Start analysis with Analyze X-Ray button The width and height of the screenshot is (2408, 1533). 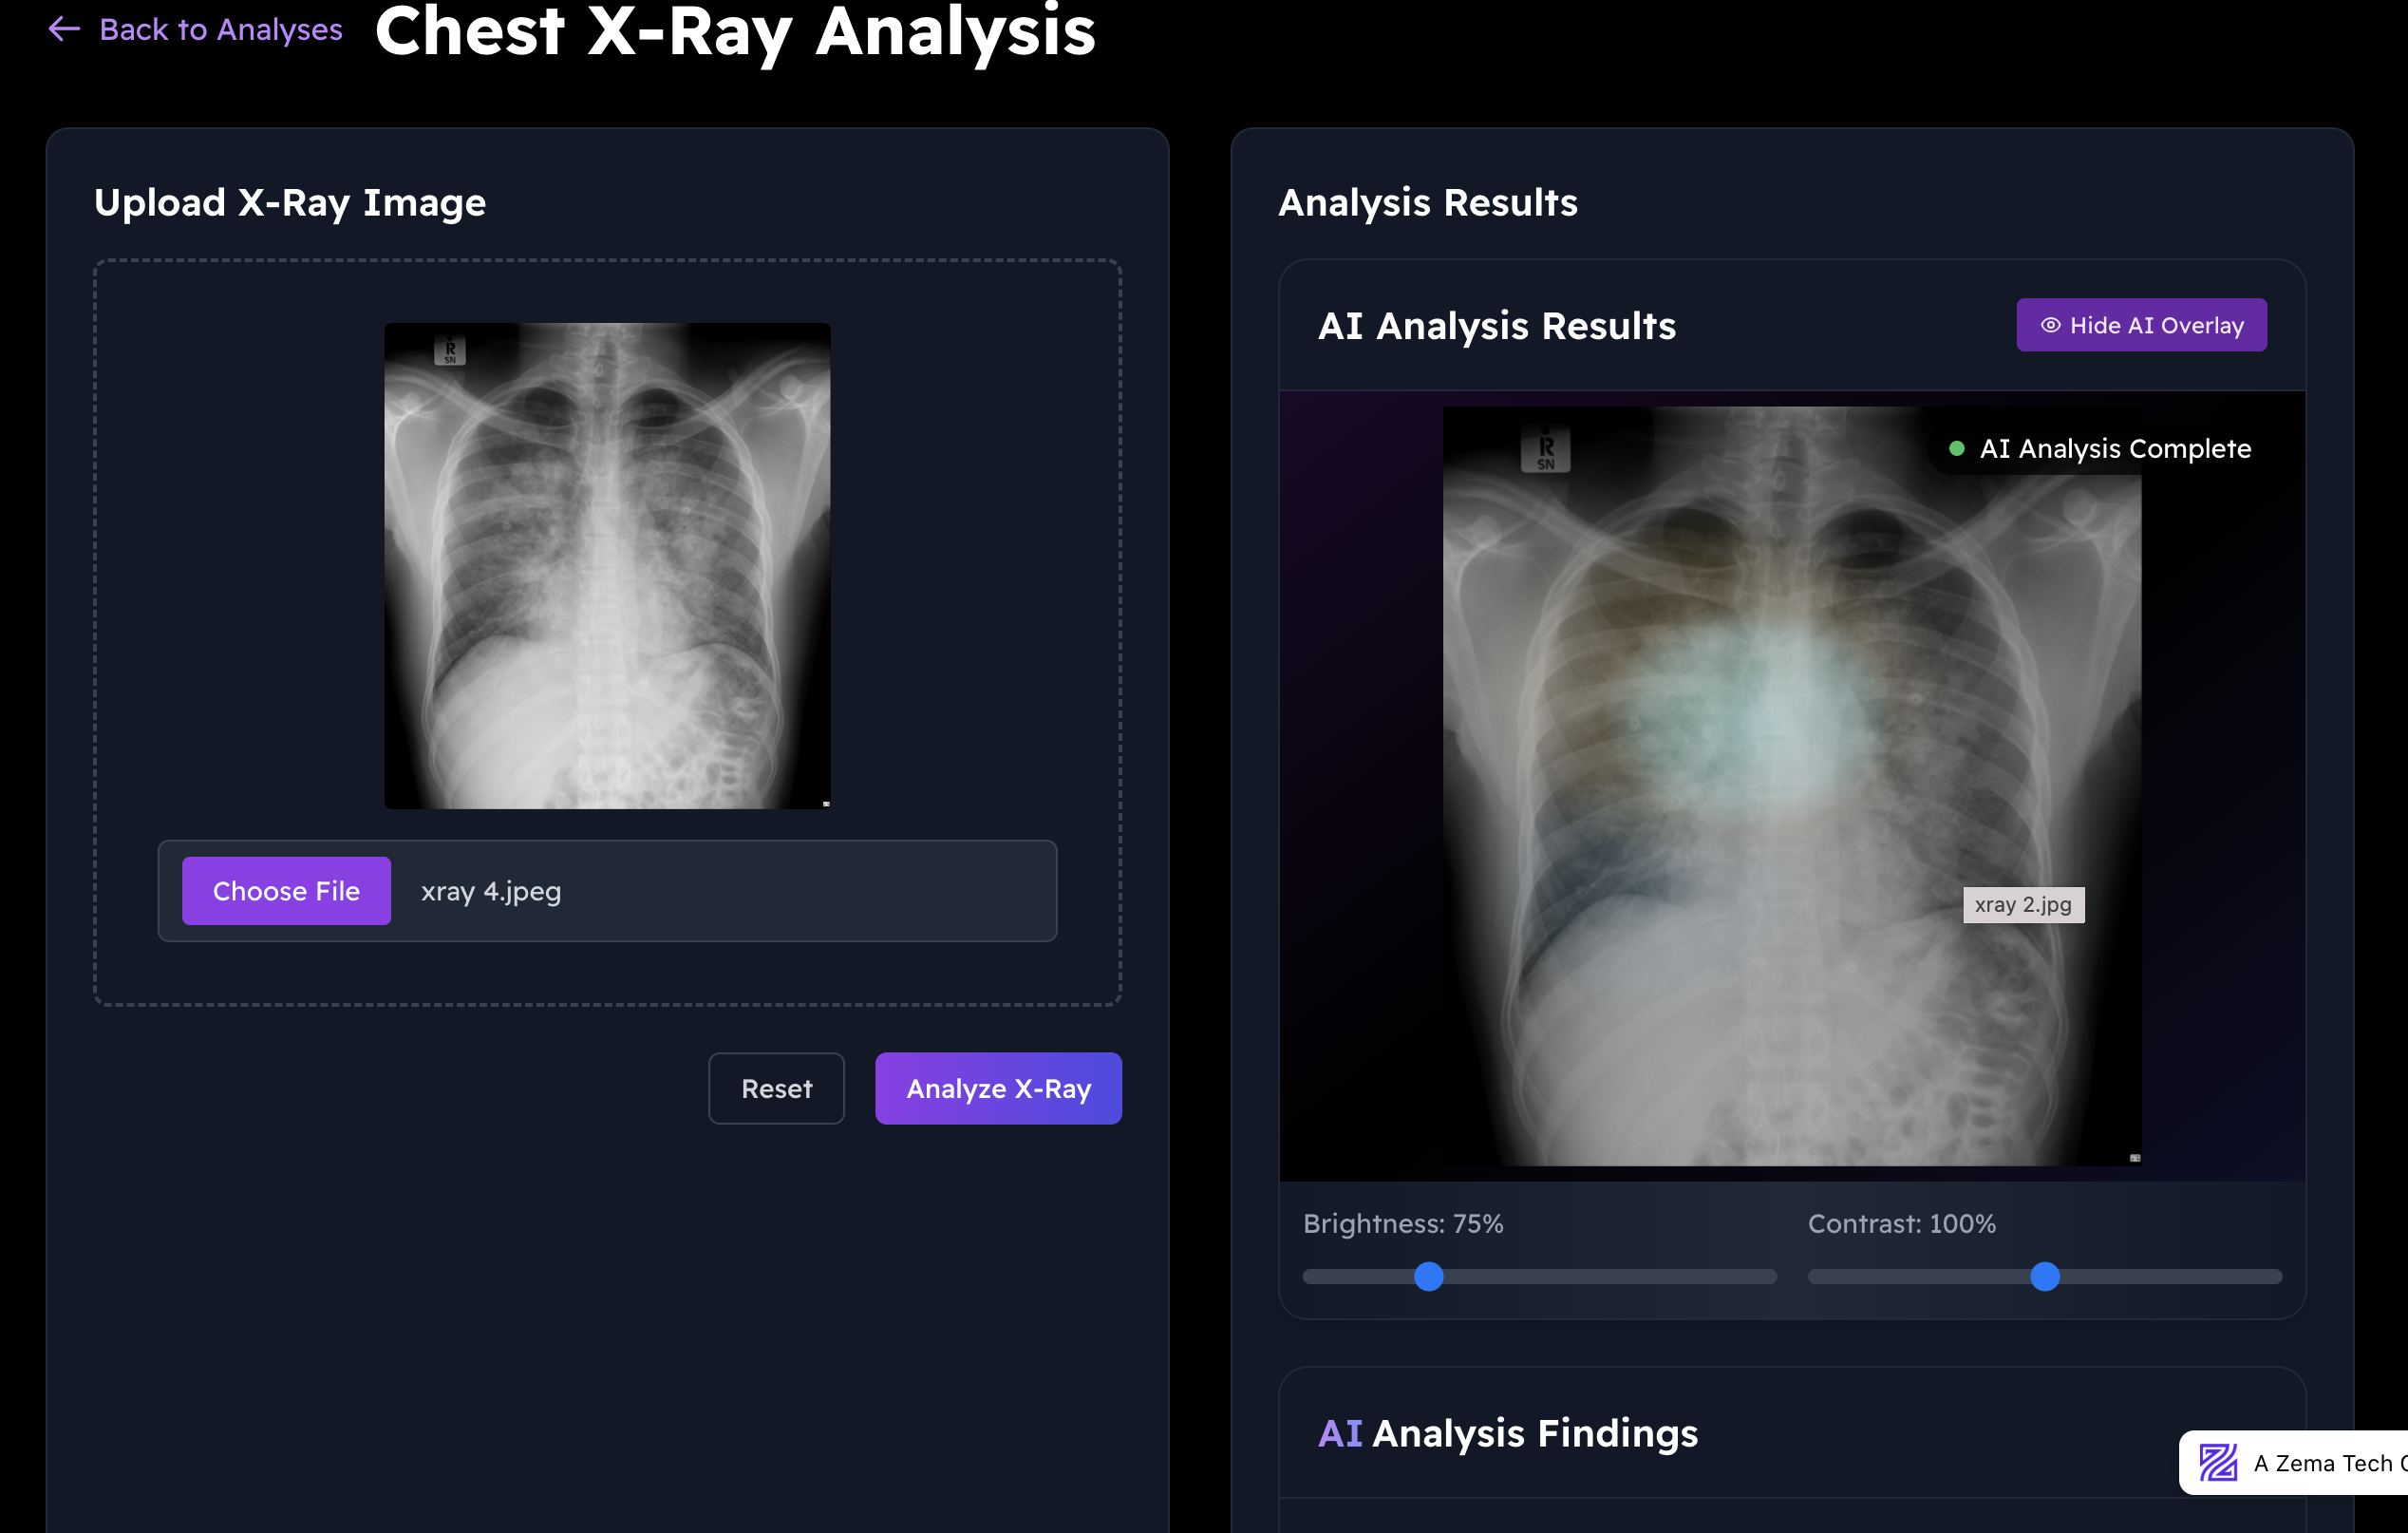click(997, 1088)
